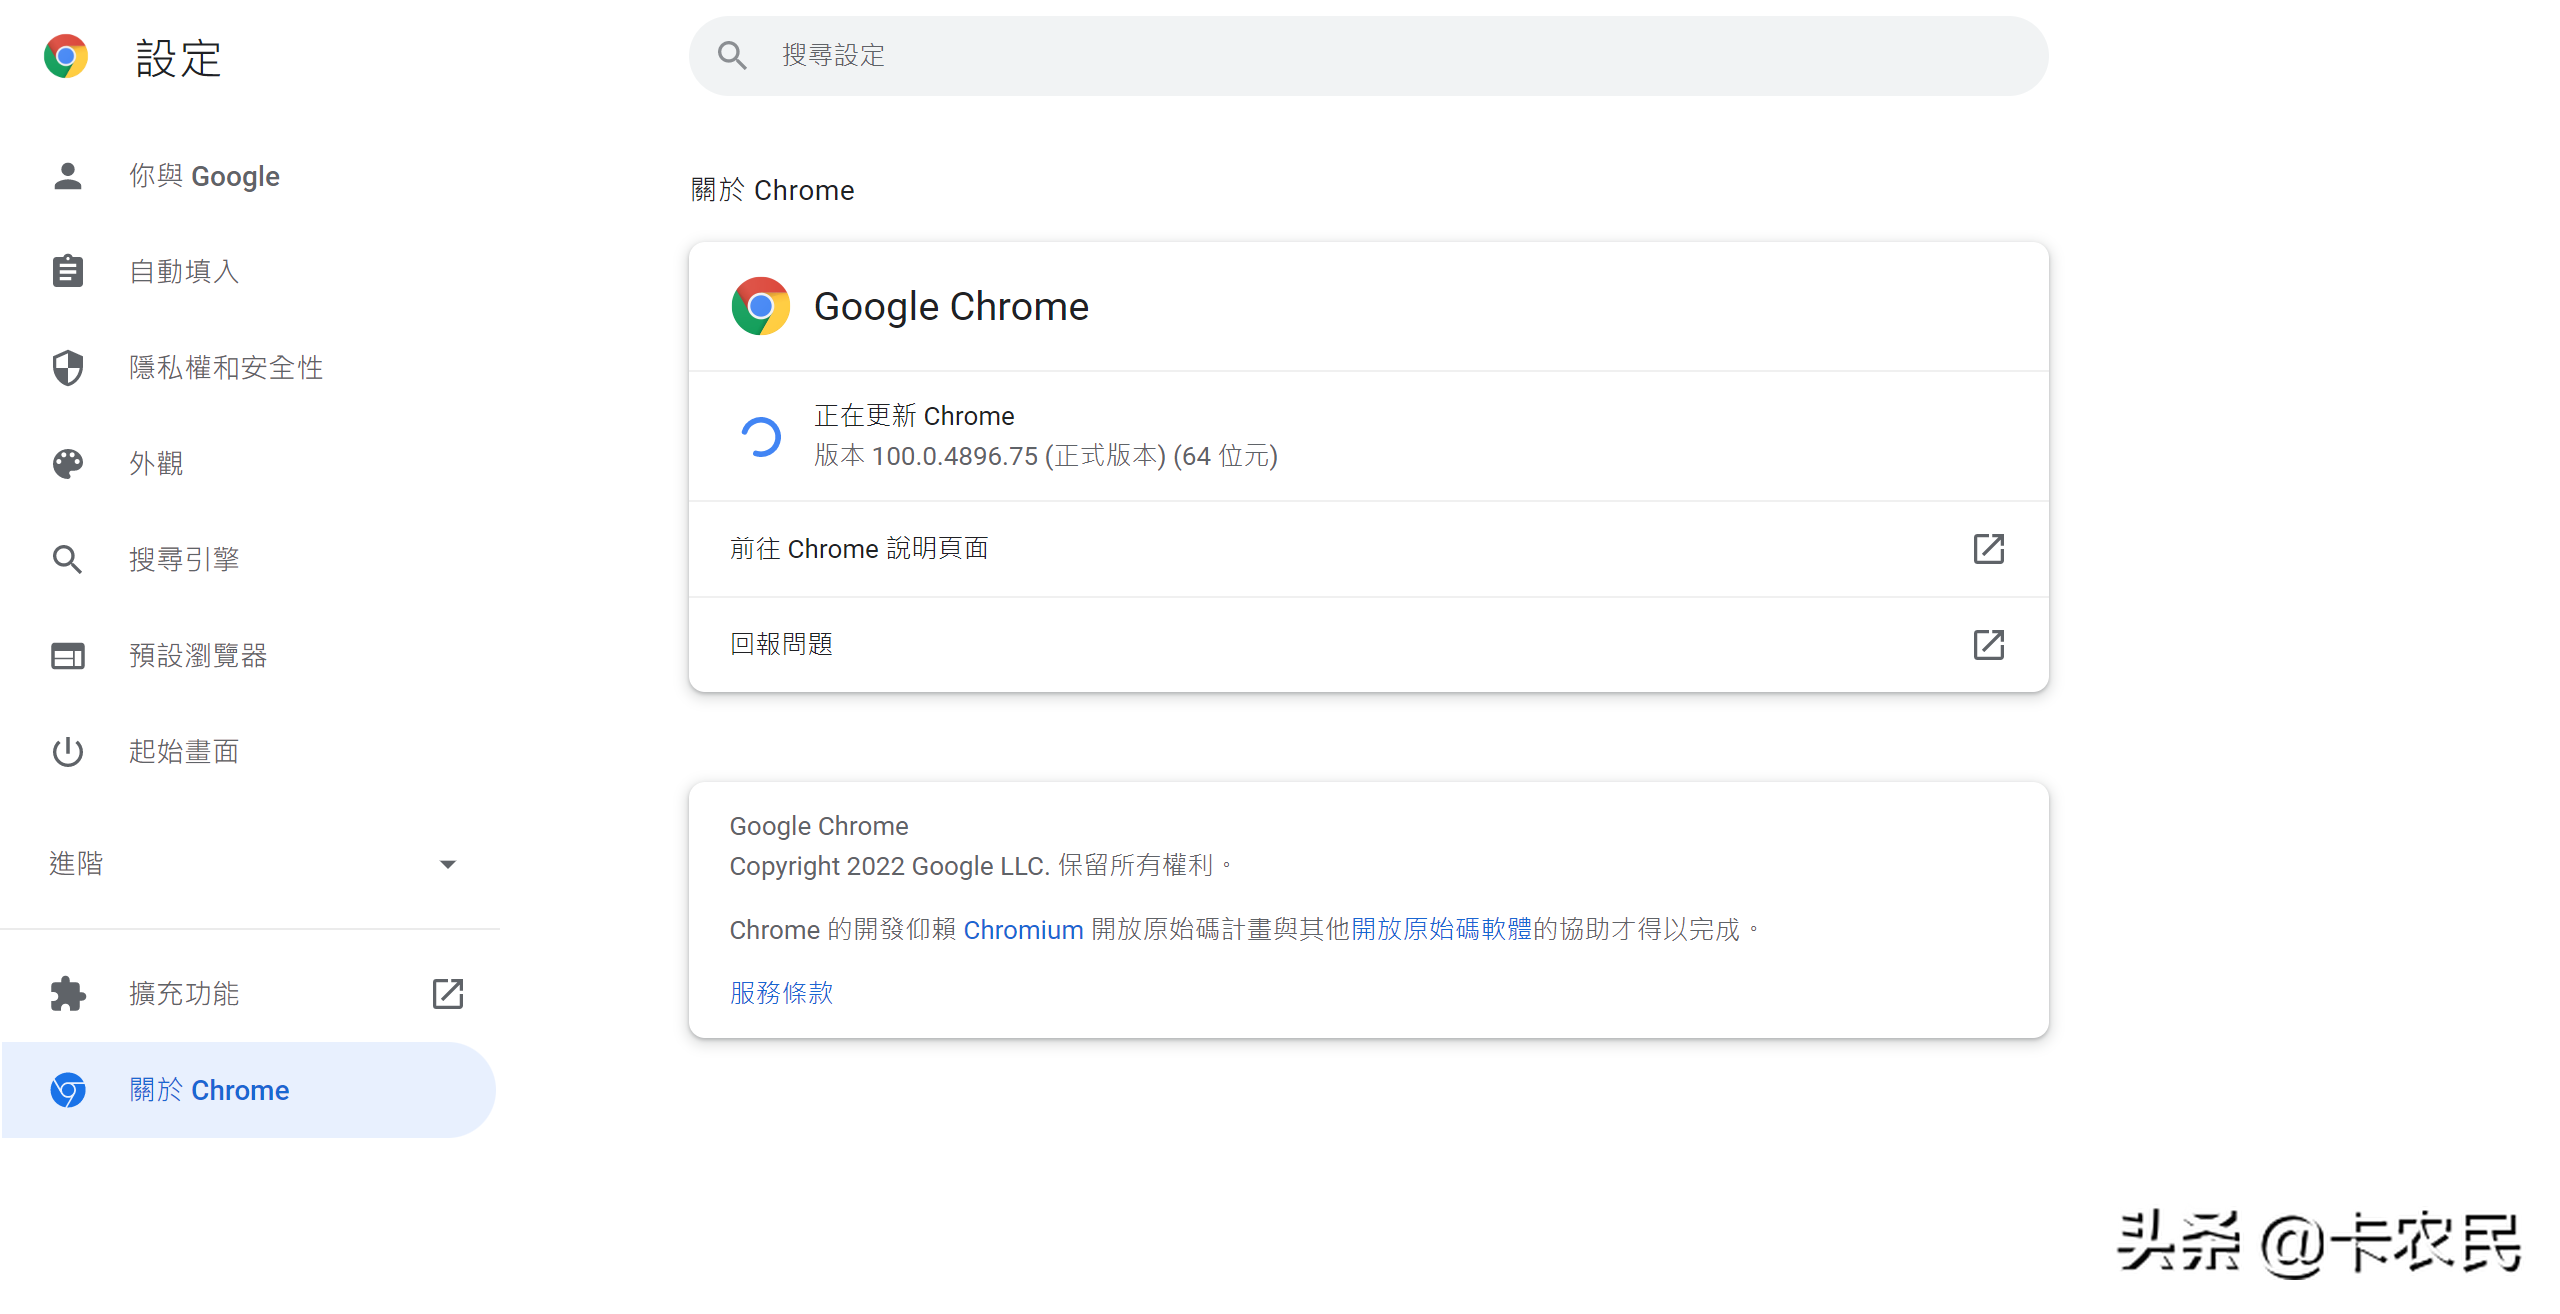
Task: Click the person icon for 你與 Google
Action: (x=68, y=176)
